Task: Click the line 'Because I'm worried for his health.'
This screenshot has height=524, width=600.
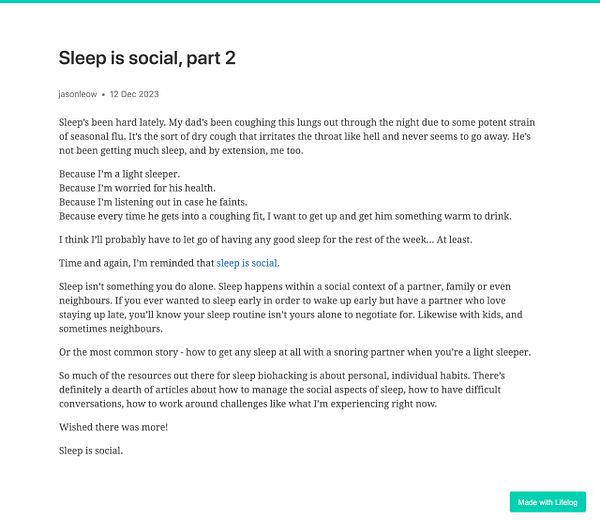Action: pos(137,188)
